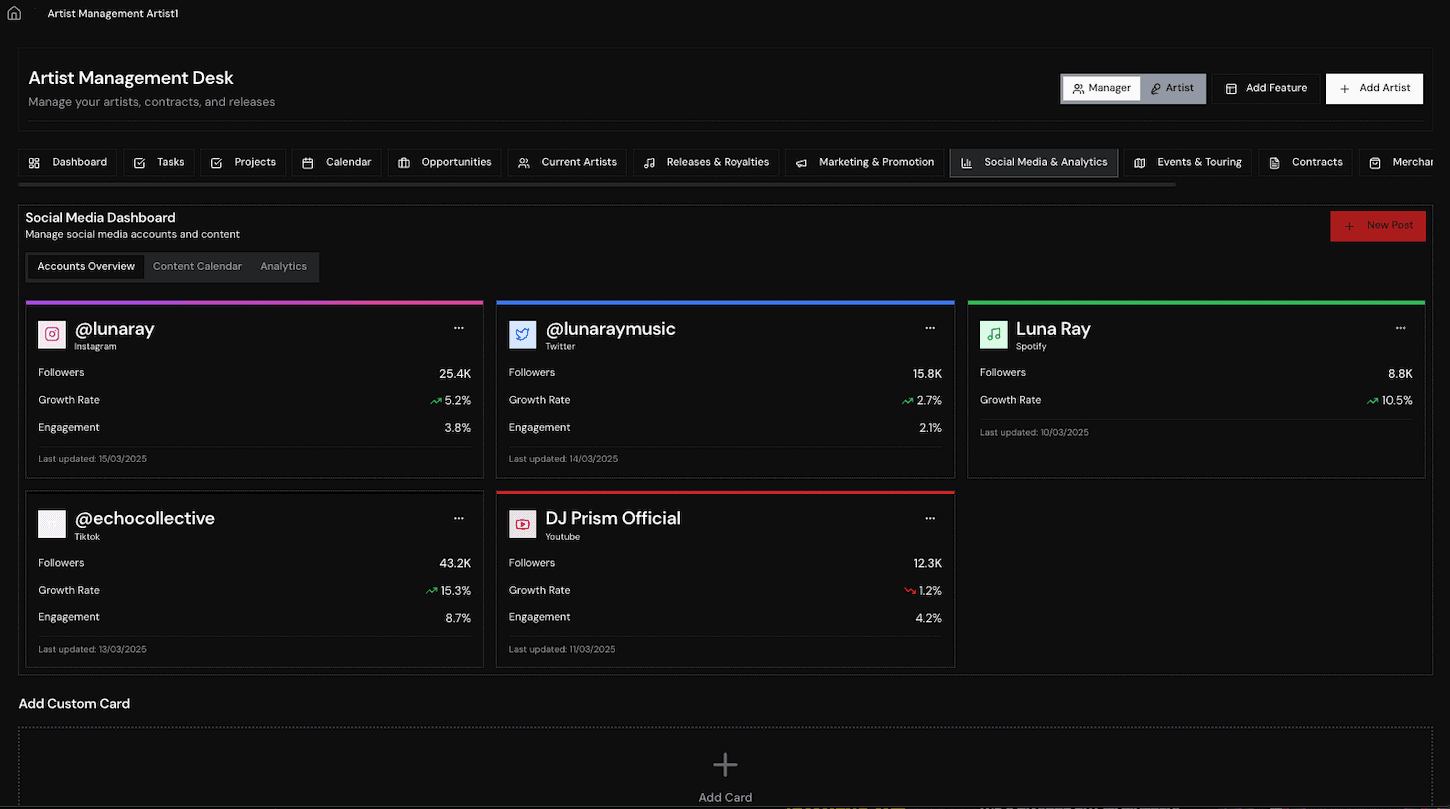Click the Add Feature button

tap(1266, 88)
